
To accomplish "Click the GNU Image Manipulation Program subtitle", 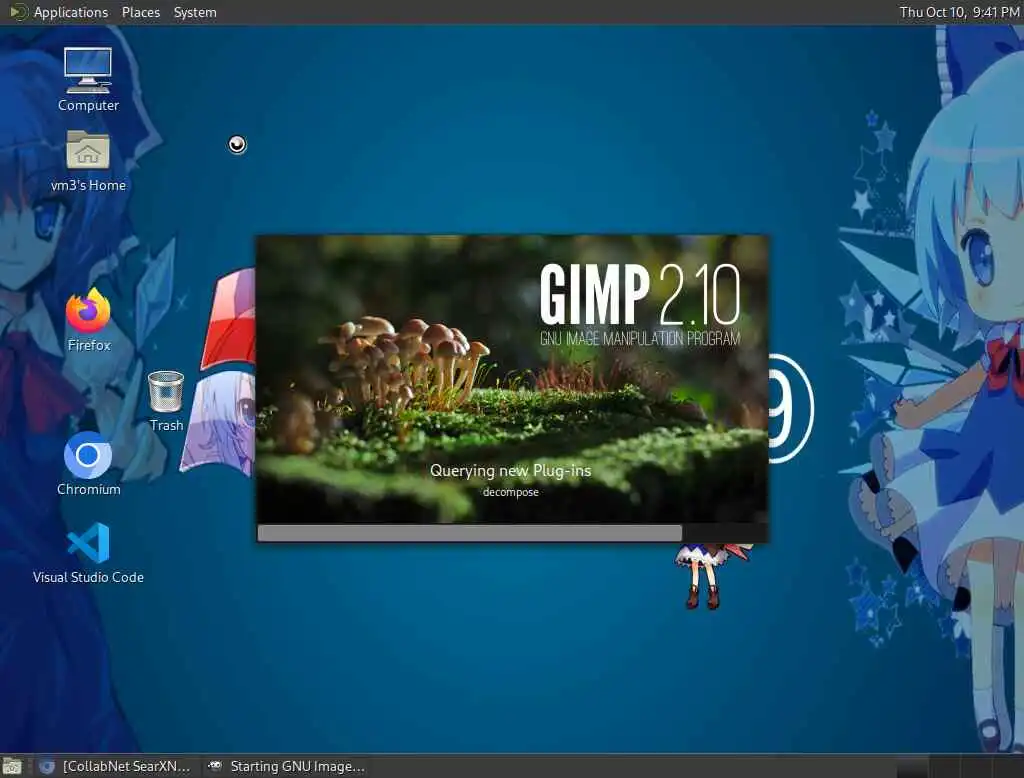I will pos(640,338).
